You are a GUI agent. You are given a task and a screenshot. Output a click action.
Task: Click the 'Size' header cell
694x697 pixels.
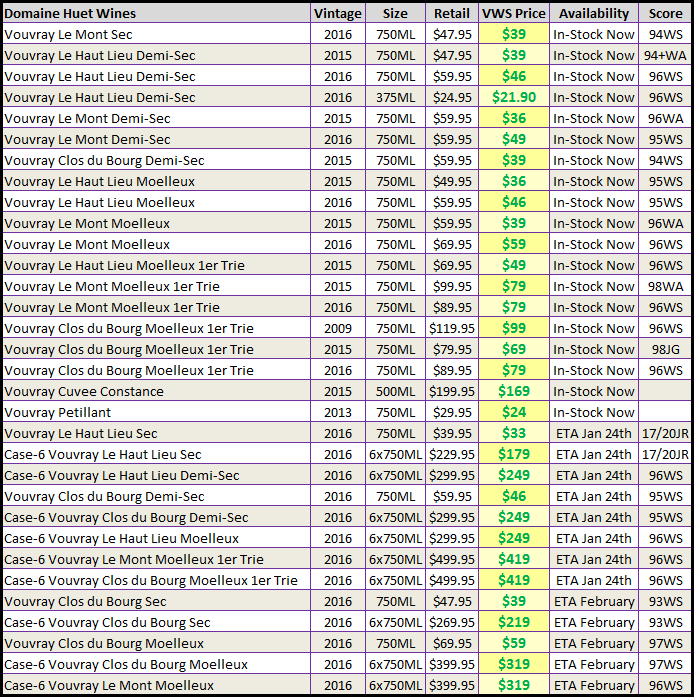coord(395,13)
